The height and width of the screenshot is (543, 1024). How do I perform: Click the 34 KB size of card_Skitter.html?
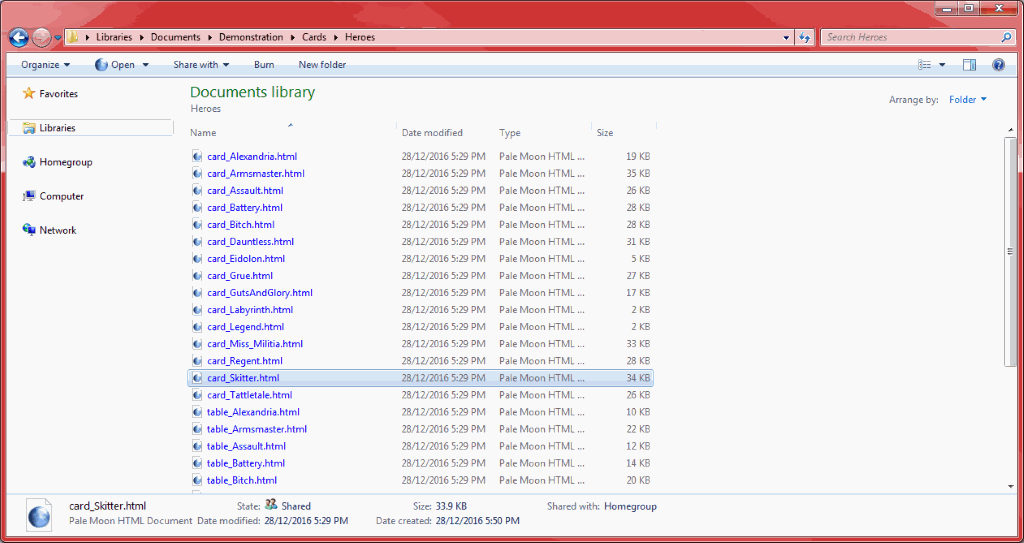(x=638, y=378)
